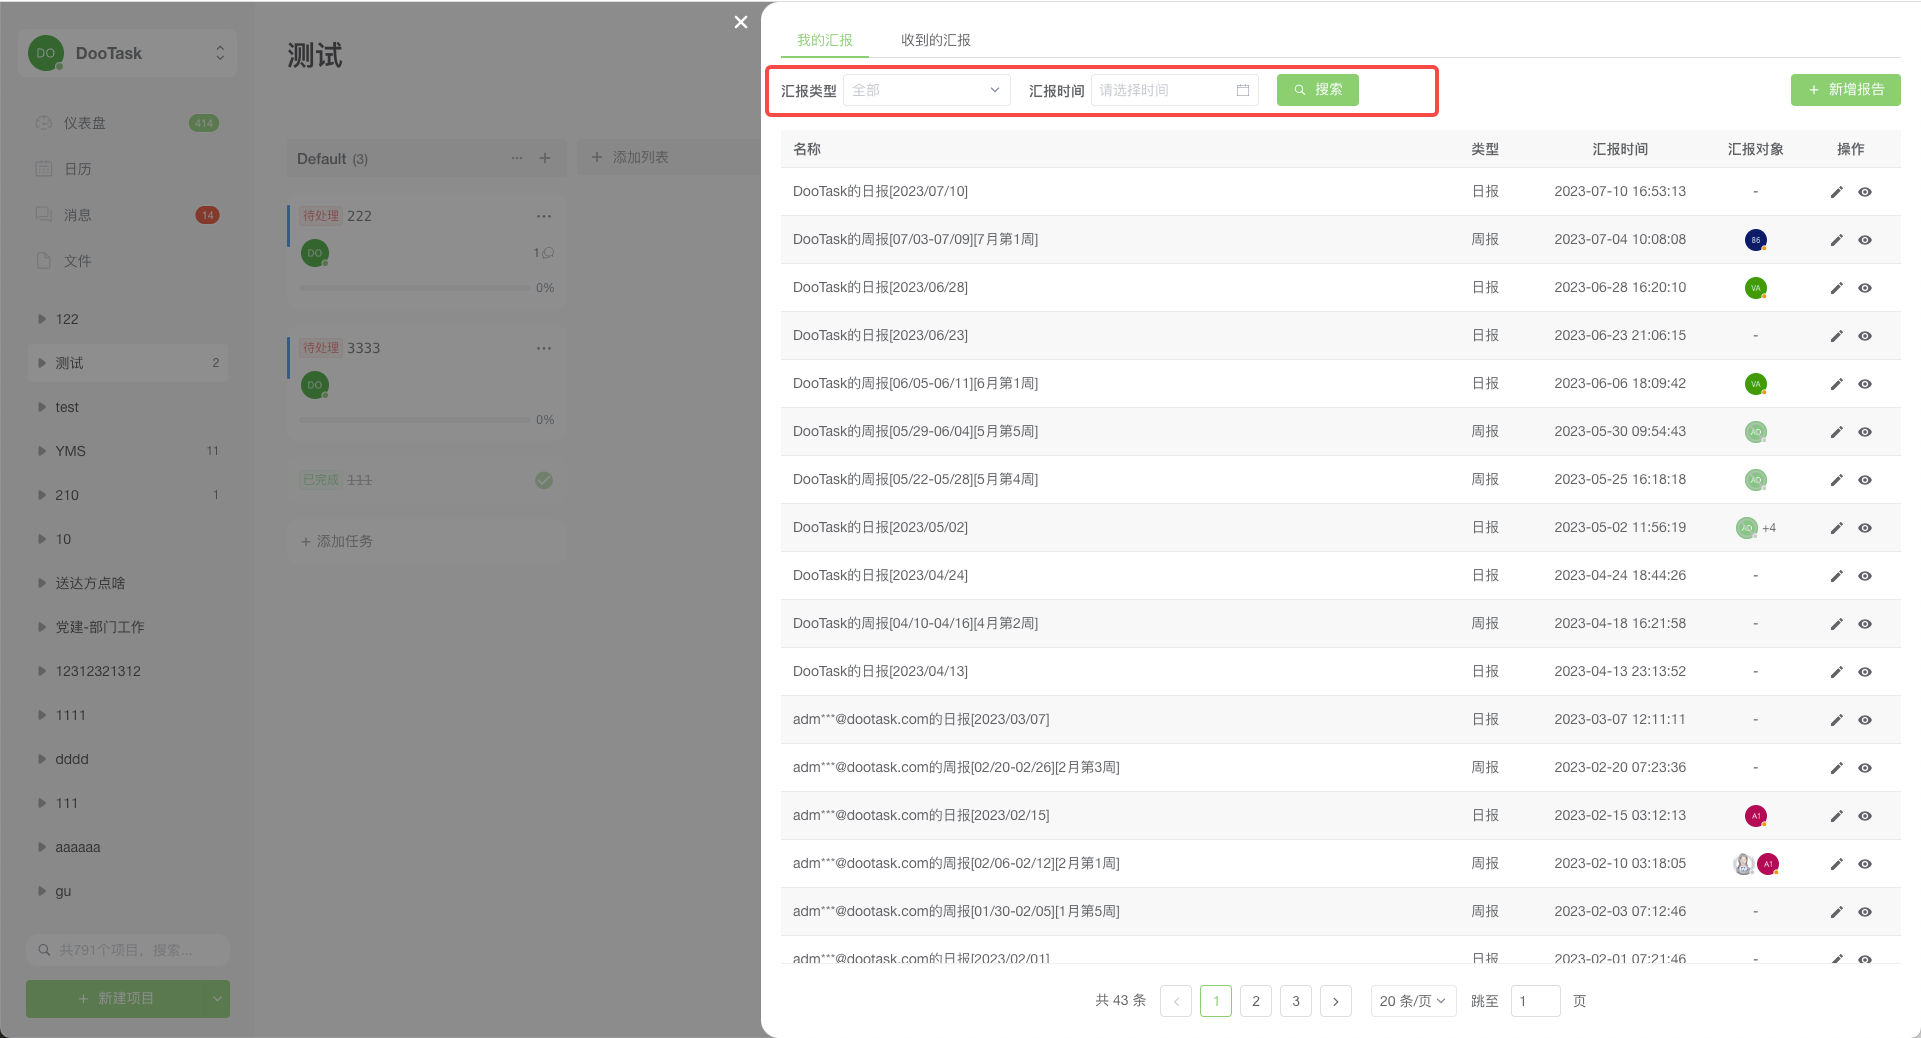Screen dimensions: 1921x1038
Task: Switch to the 收到的汇报 tab
Action: pyautogui.click(x=935, y=40)
